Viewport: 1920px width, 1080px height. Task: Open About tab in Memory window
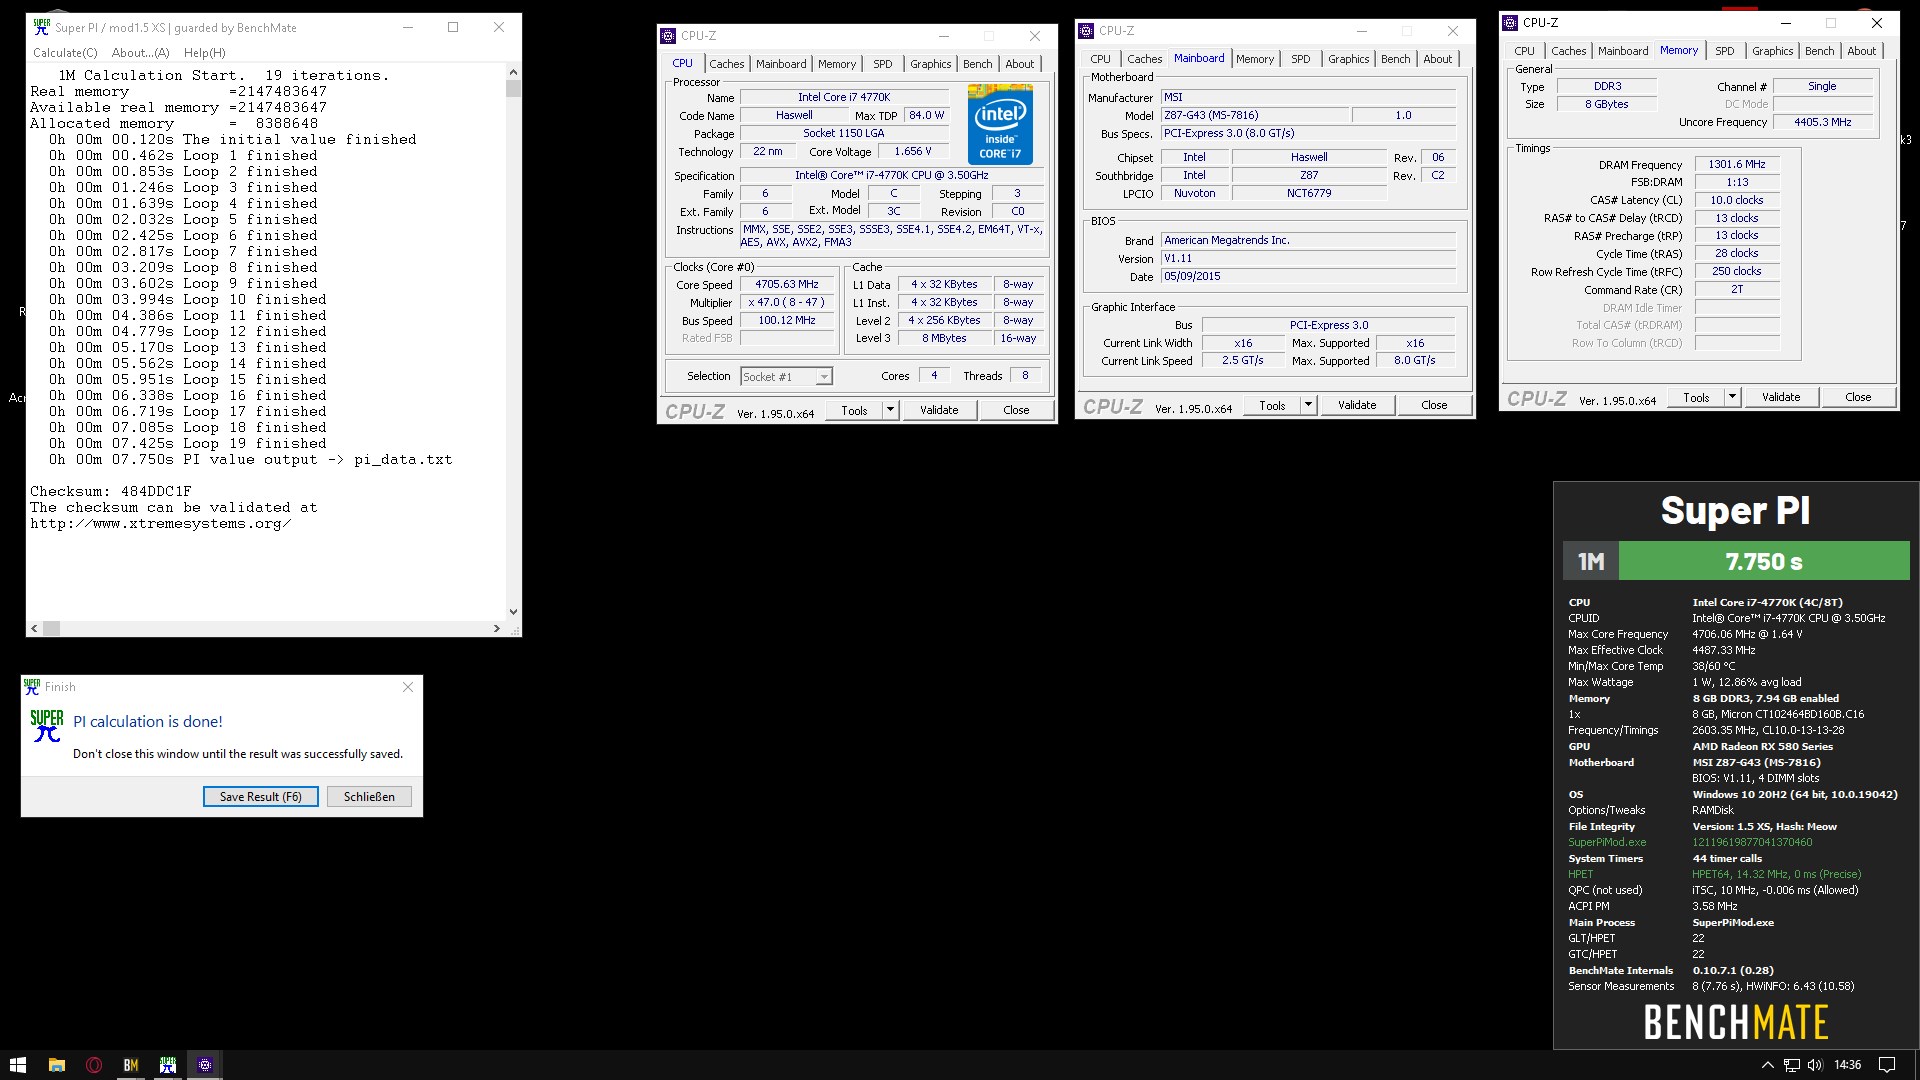tap(1861, 51)
